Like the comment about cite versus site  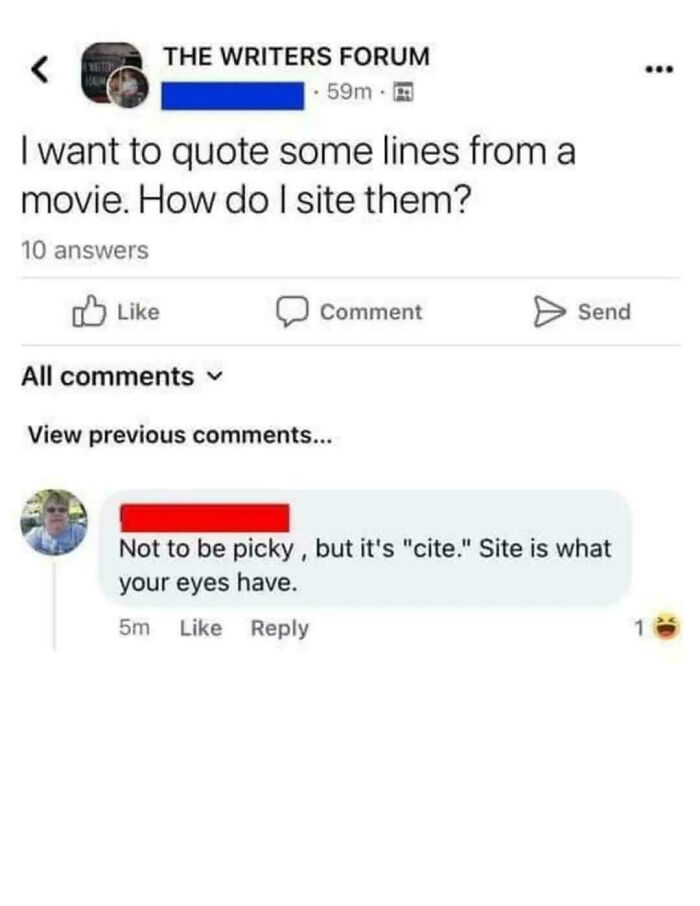click(201, 627)
